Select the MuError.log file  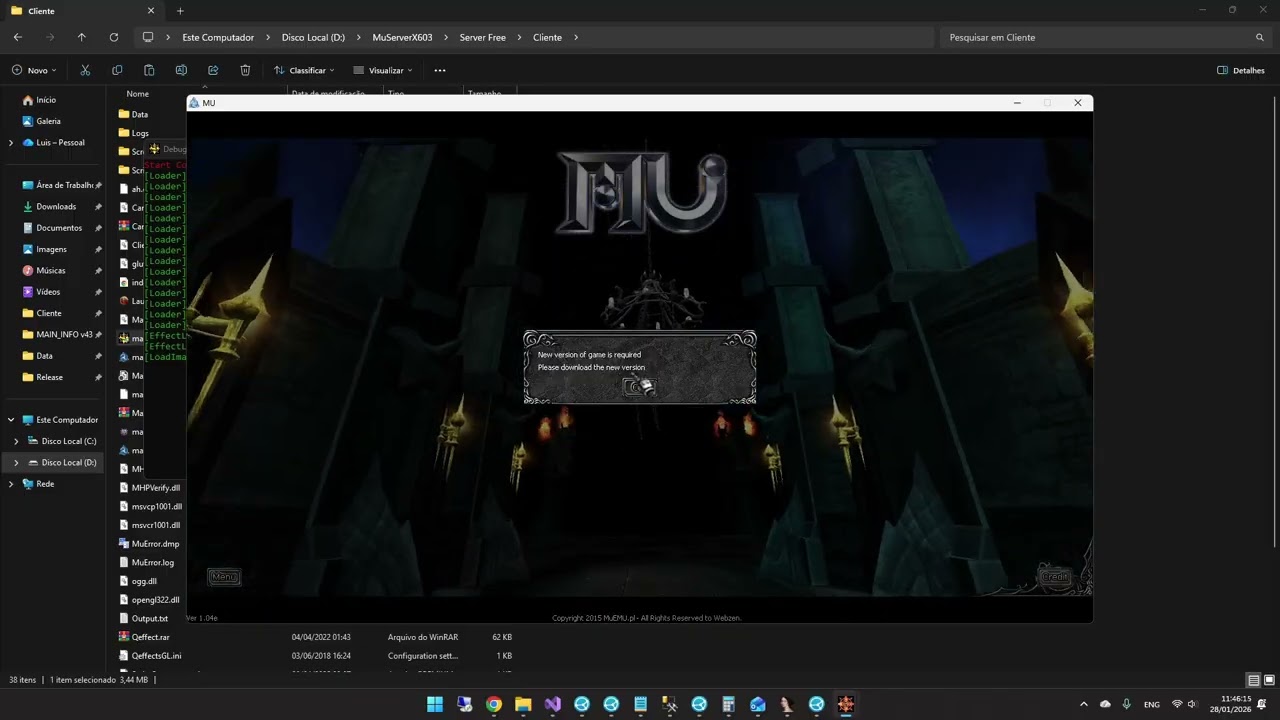coord(153,563)
